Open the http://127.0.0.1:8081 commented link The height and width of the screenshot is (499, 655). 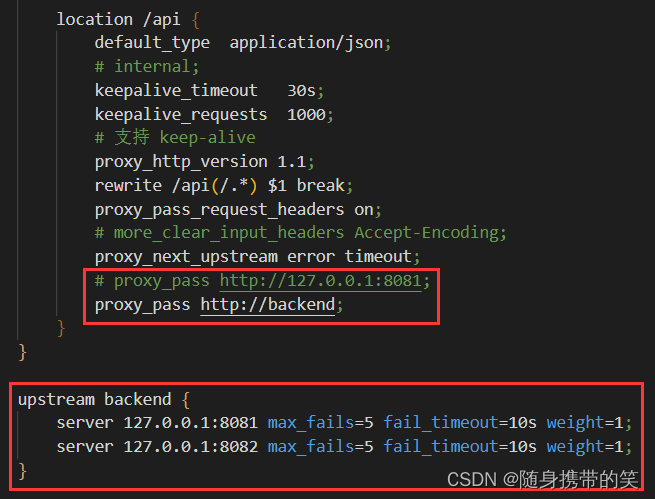[x=320, y=281]
